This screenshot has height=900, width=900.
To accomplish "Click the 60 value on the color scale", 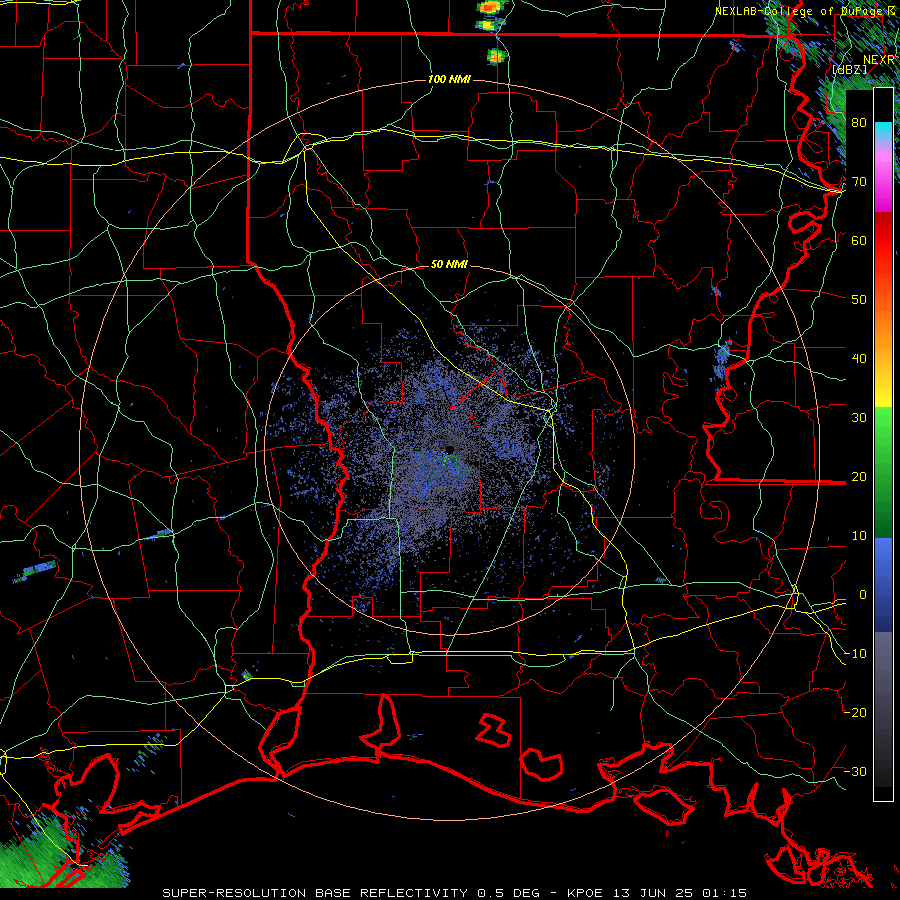I will tap(859, 241).
